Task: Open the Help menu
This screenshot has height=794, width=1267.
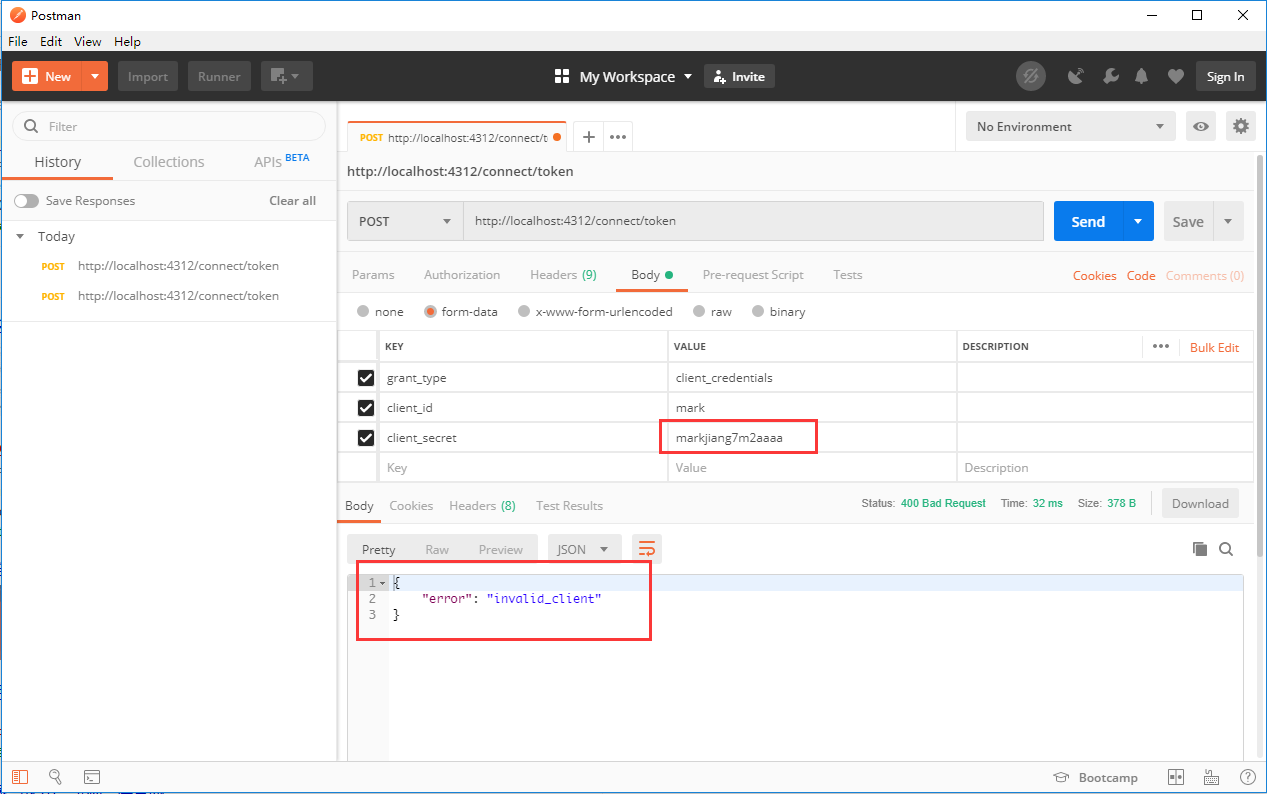Action: pyautogui.click(x=127, y=41)
